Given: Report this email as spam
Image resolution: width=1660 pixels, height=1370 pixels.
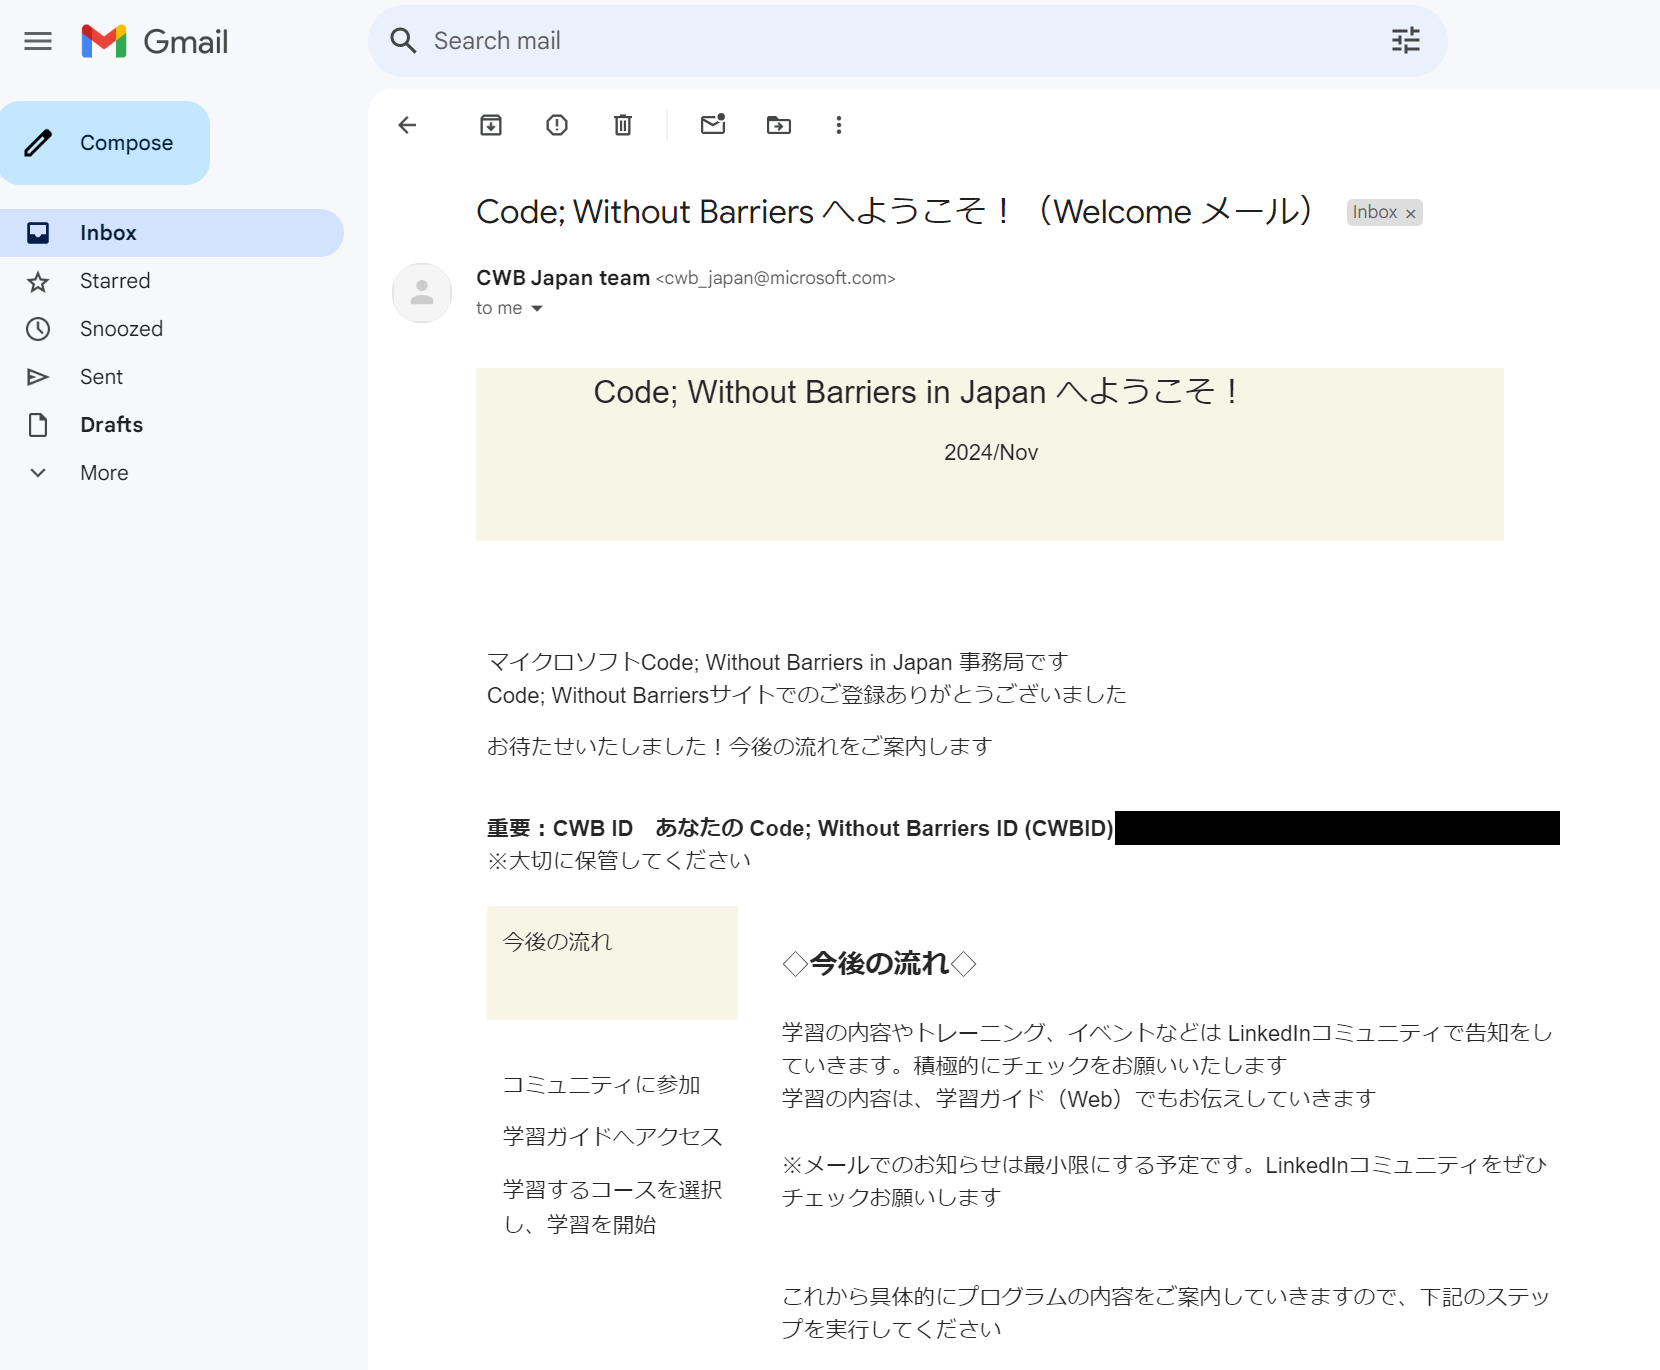Looking at the screenshot, I should (556, 125).
